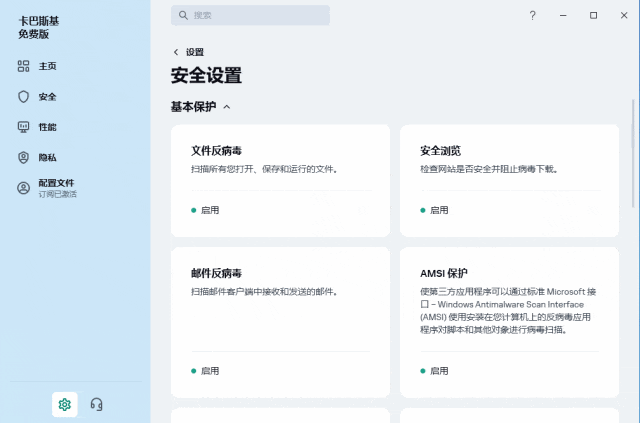Click the help question mark icon
The image size is (640, 423).
[532, 16]
